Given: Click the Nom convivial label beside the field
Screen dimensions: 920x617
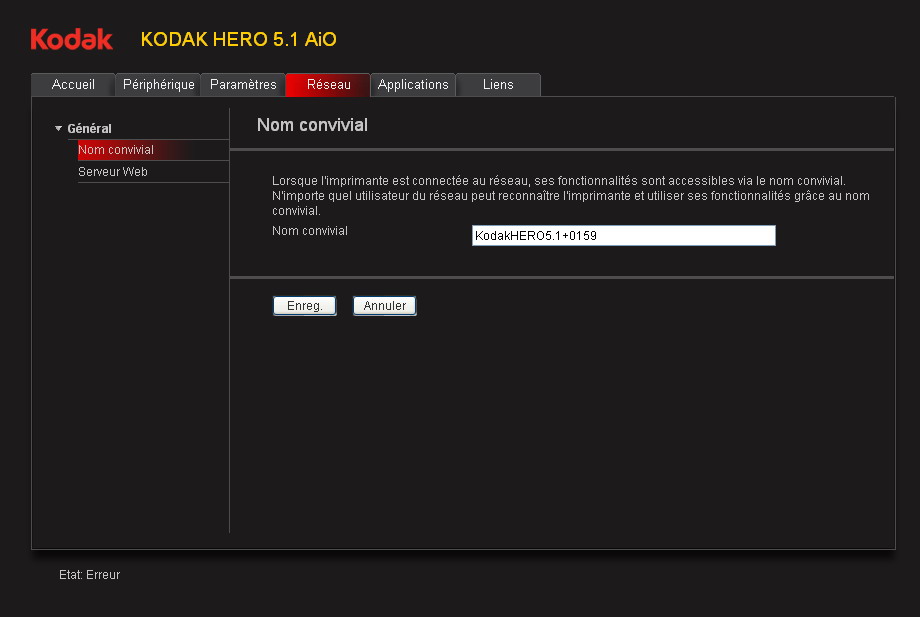Looking at the screenshot, I should 310,231.
